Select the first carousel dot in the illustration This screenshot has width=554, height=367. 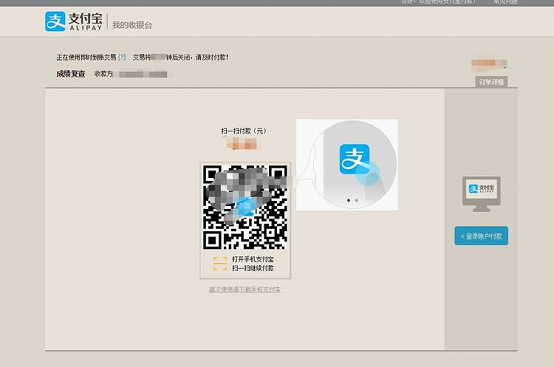(348, 200)
